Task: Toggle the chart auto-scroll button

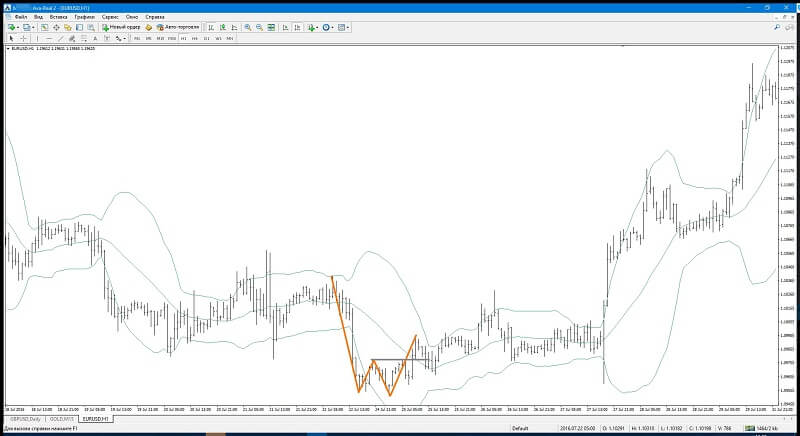Action: 286,28
